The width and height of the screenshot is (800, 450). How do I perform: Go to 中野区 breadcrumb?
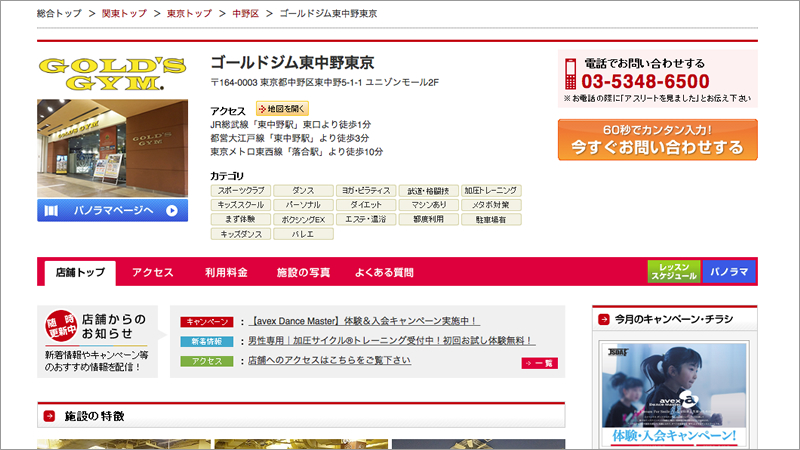(245, 14)
